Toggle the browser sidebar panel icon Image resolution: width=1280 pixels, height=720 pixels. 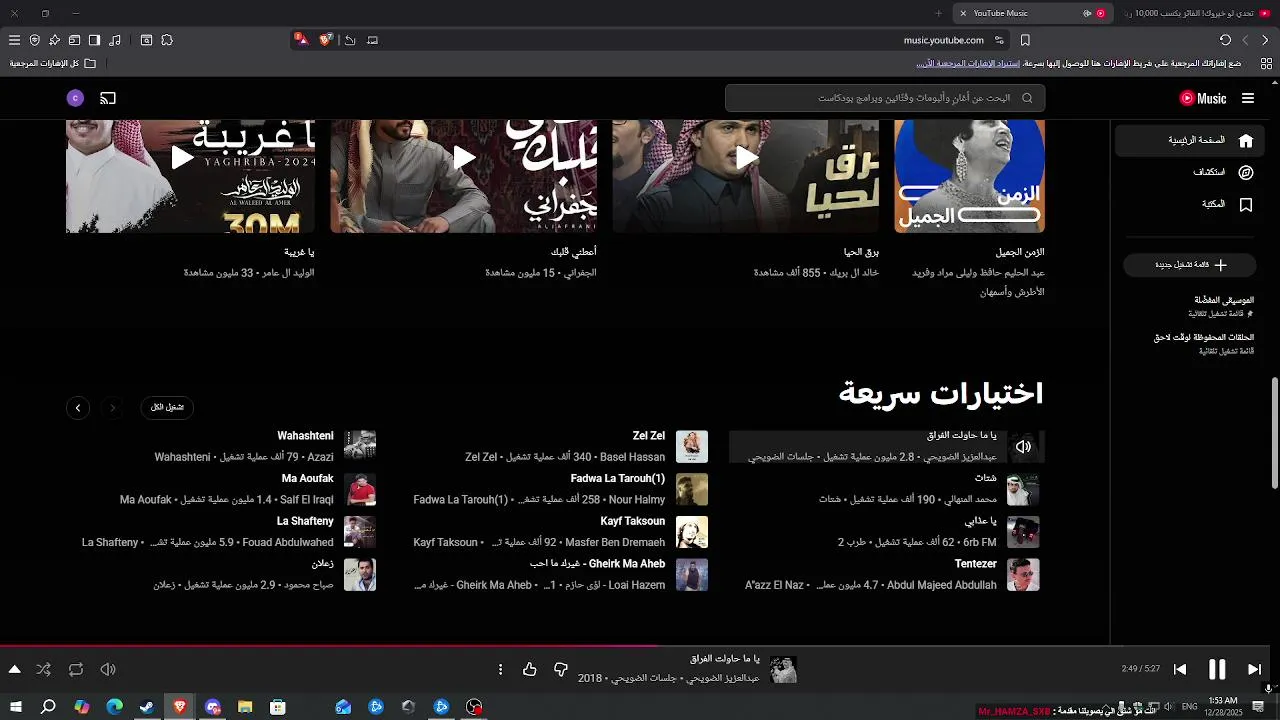pyautogui.click(x=94, y=40)
